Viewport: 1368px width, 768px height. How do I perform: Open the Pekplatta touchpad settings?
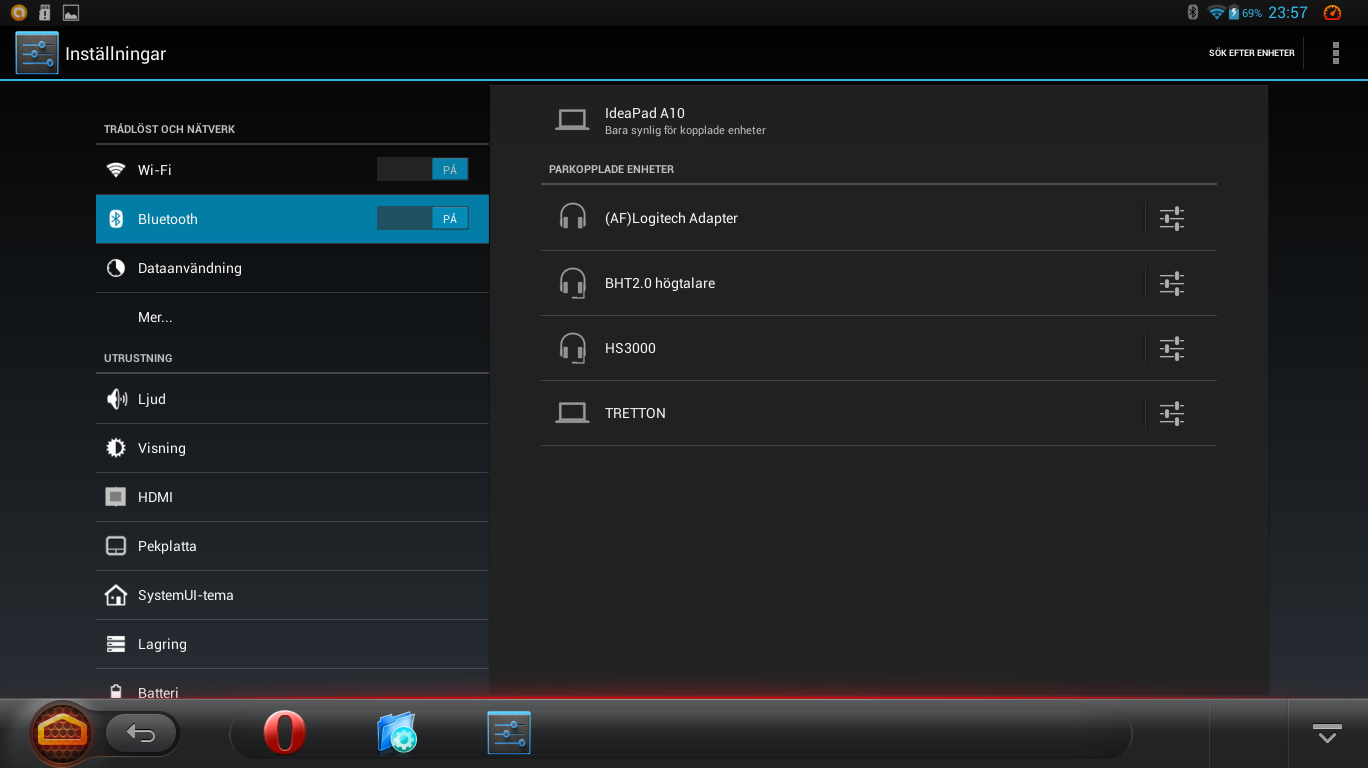click(292, 546)
